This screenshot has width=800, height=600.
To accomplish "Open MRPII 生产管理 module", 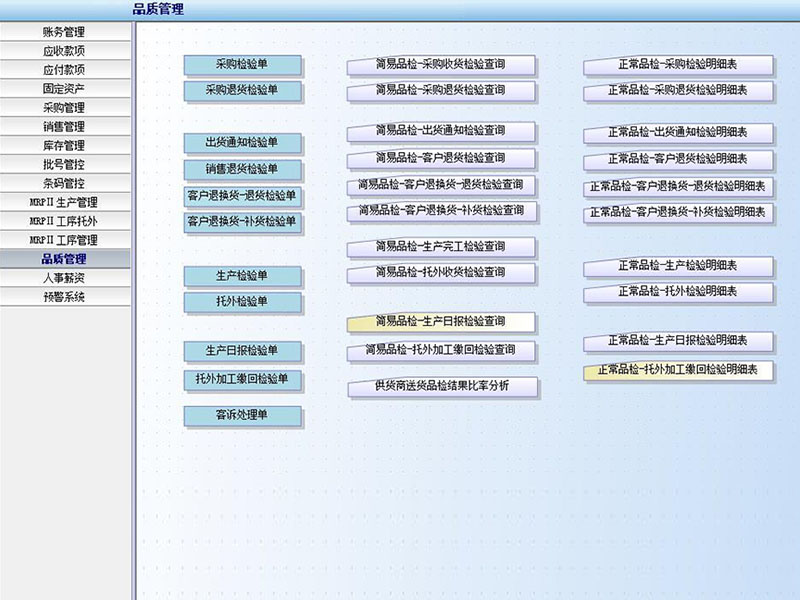I will point(65,202).
